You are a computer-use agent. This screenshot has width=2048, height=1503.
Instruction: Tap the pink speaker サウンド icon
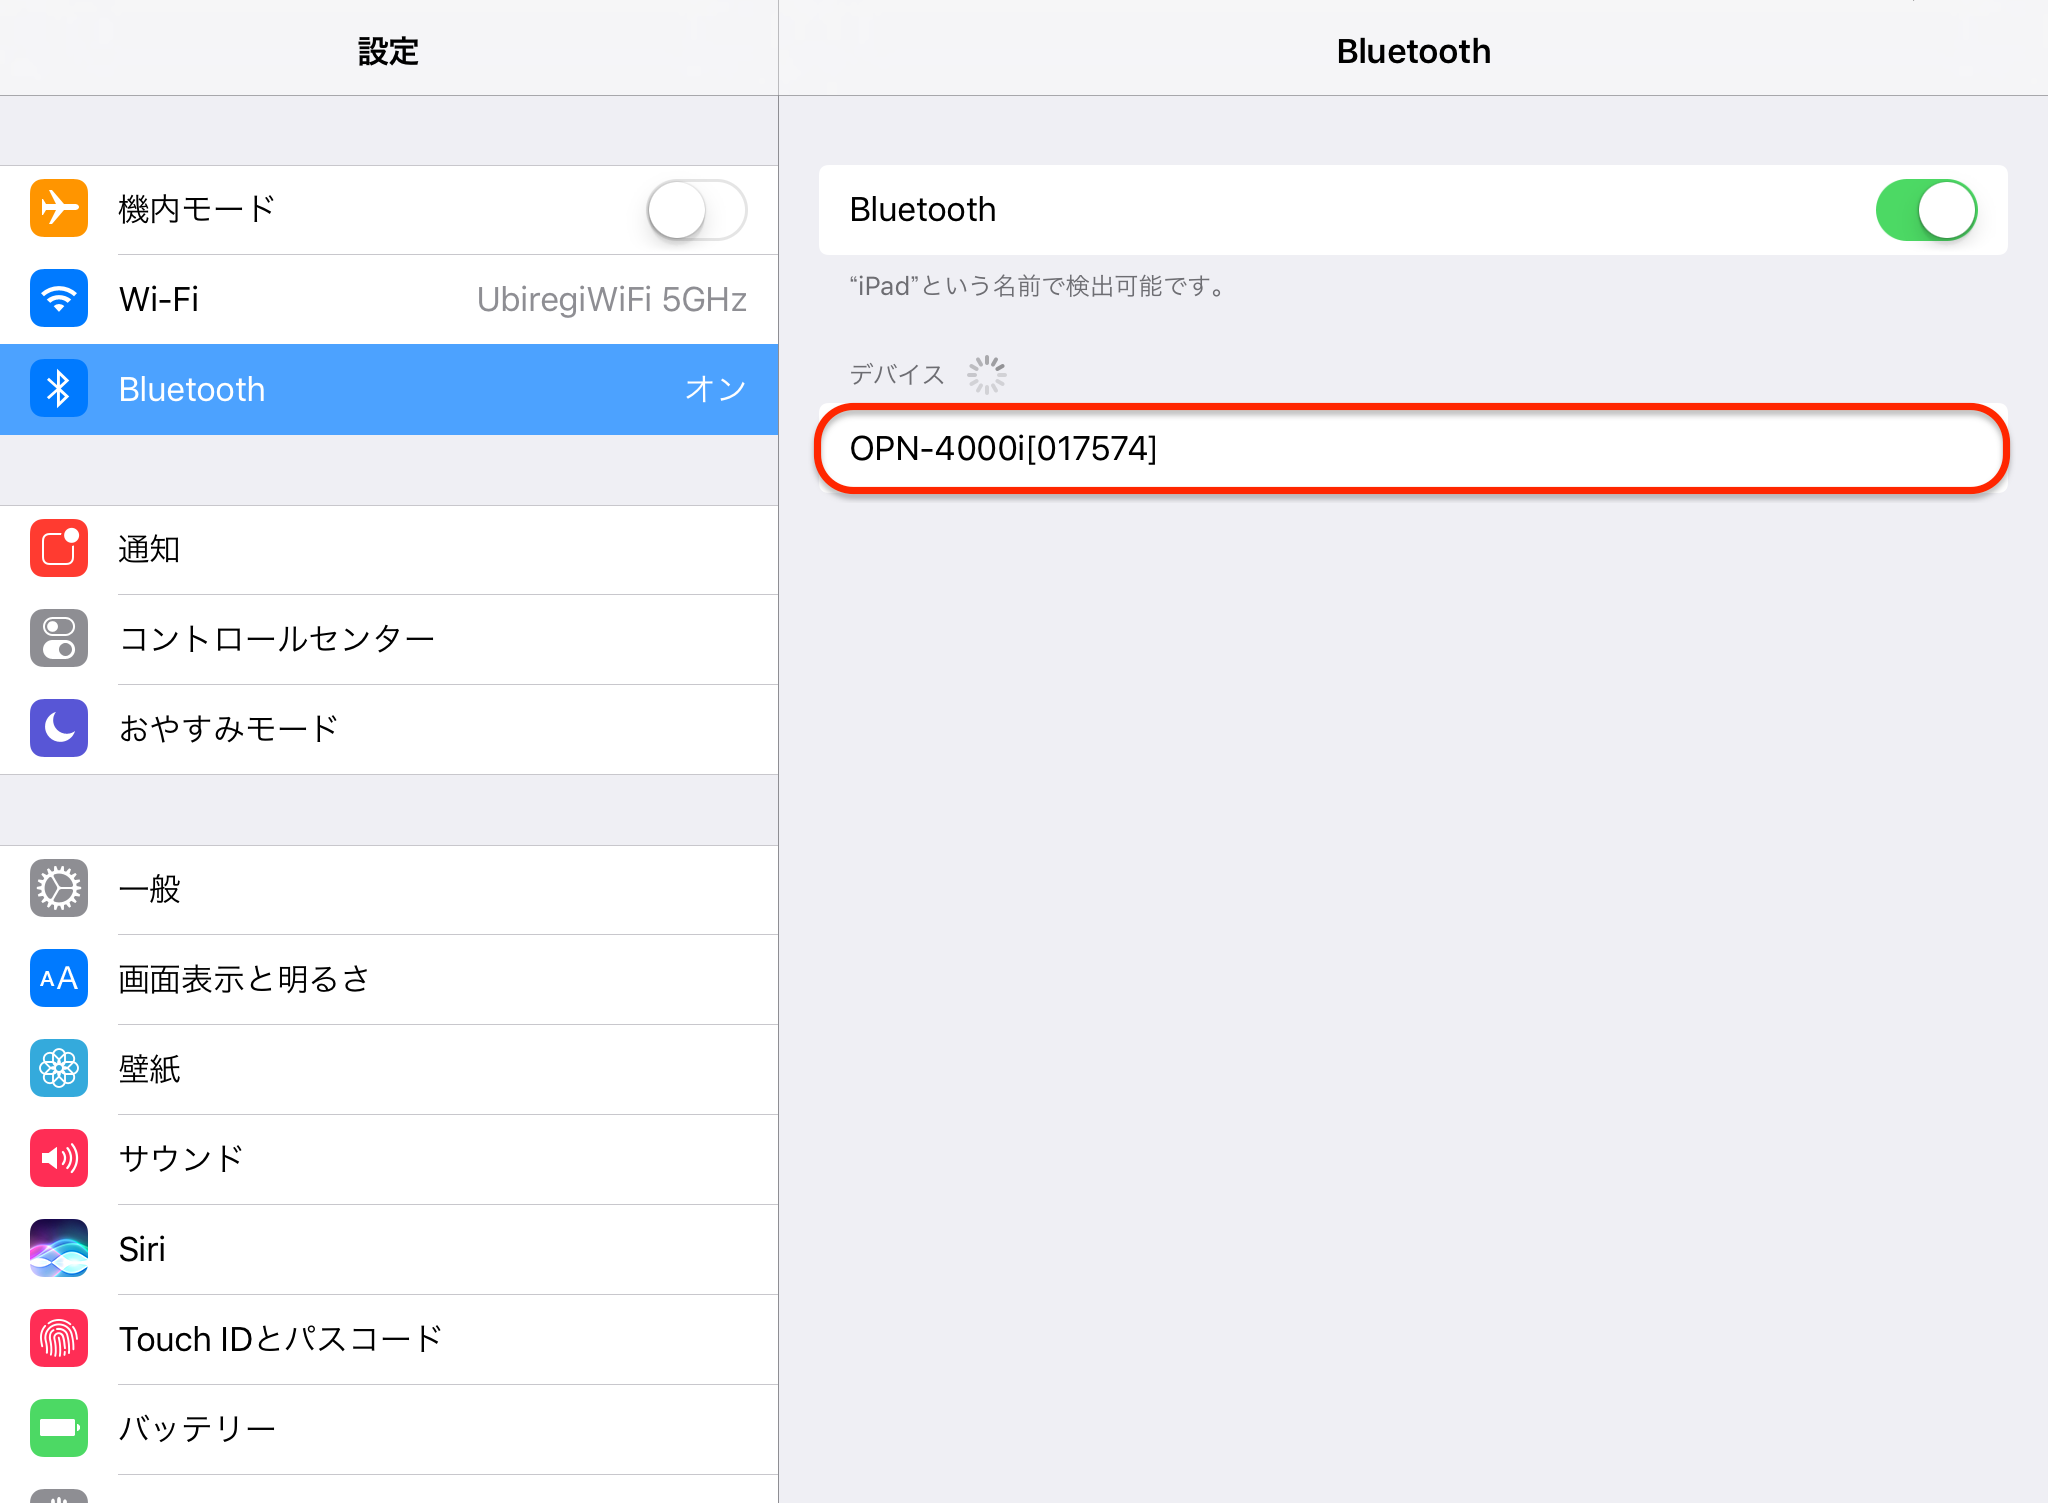[59, 1159]
